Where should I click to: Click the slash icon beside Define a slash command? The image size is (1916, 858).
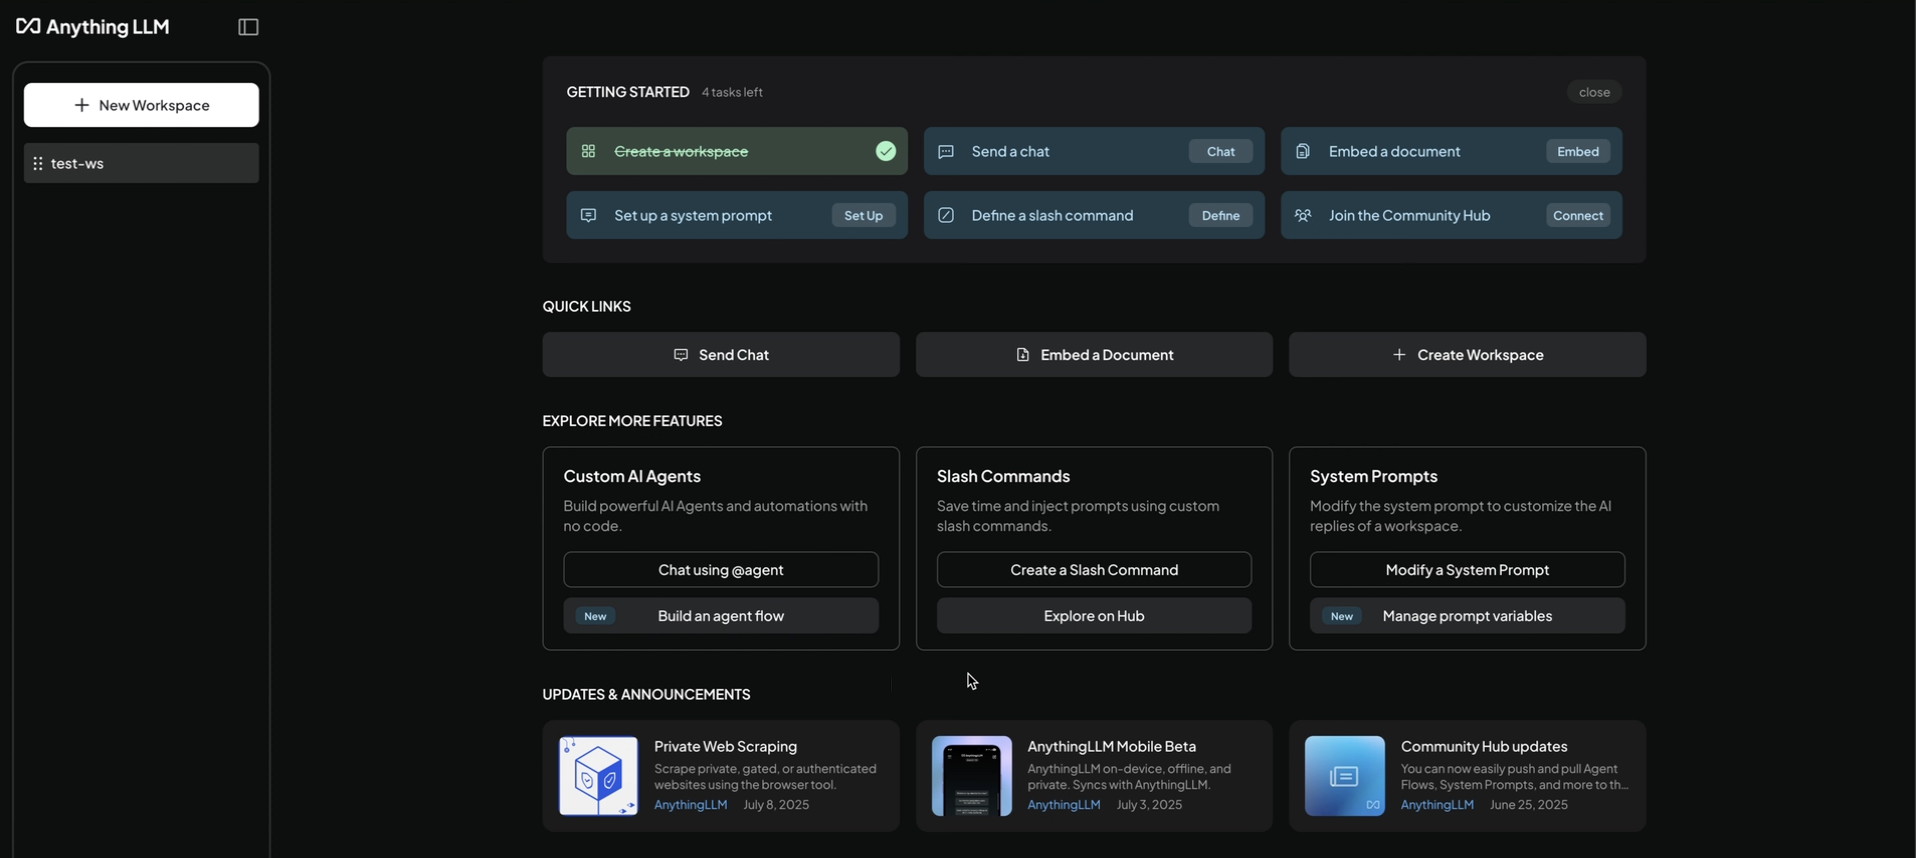point(946,215)
